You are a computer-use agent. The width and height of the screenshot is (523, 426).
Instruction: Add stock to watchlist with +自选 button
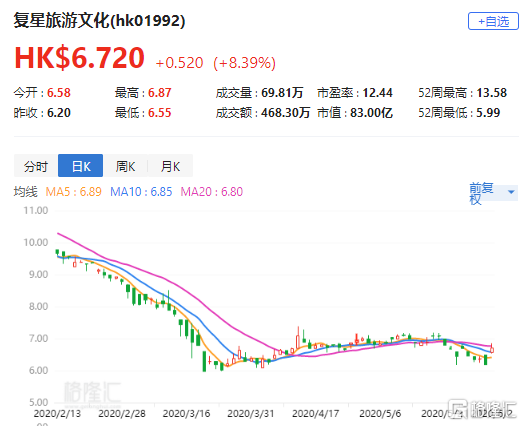(493, 21)
